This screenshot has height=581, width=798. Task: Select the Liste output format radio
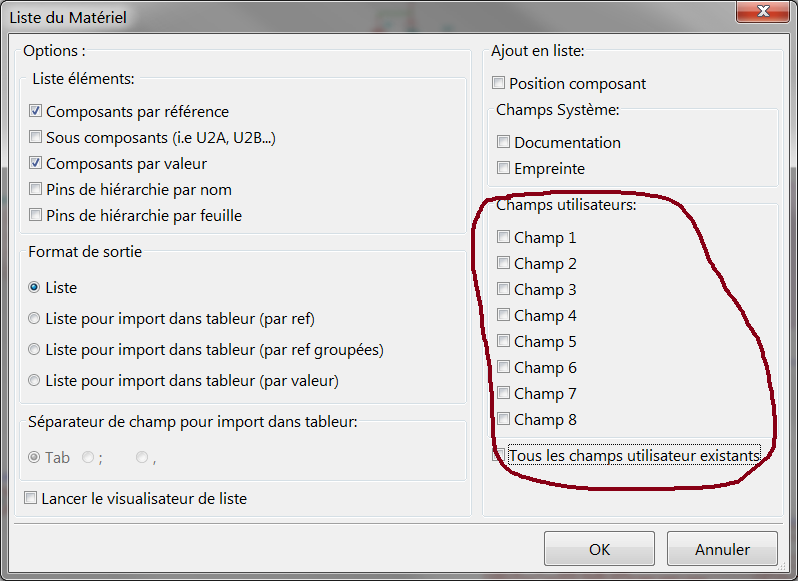click(34, 287)
